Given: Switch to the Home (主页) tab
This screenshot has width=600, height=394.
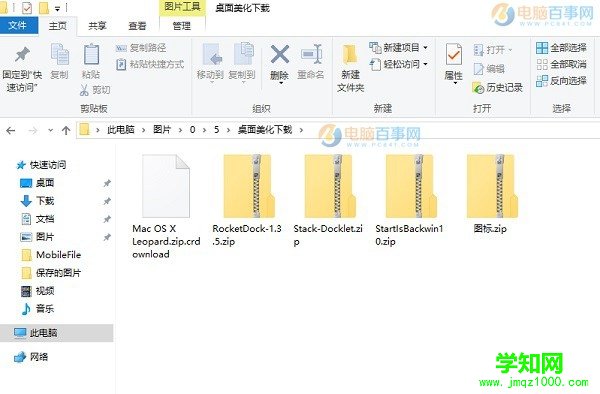Looking at the screenshot, I should coord(58,26).
